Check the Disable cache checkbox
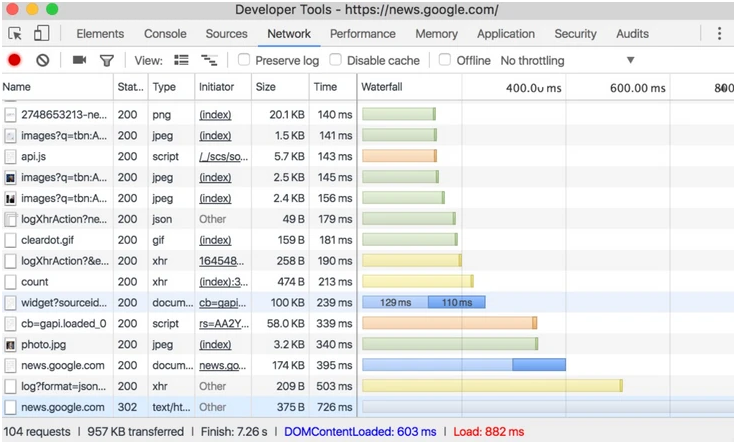The image size is (737, 444). click(x=335, y=60)
